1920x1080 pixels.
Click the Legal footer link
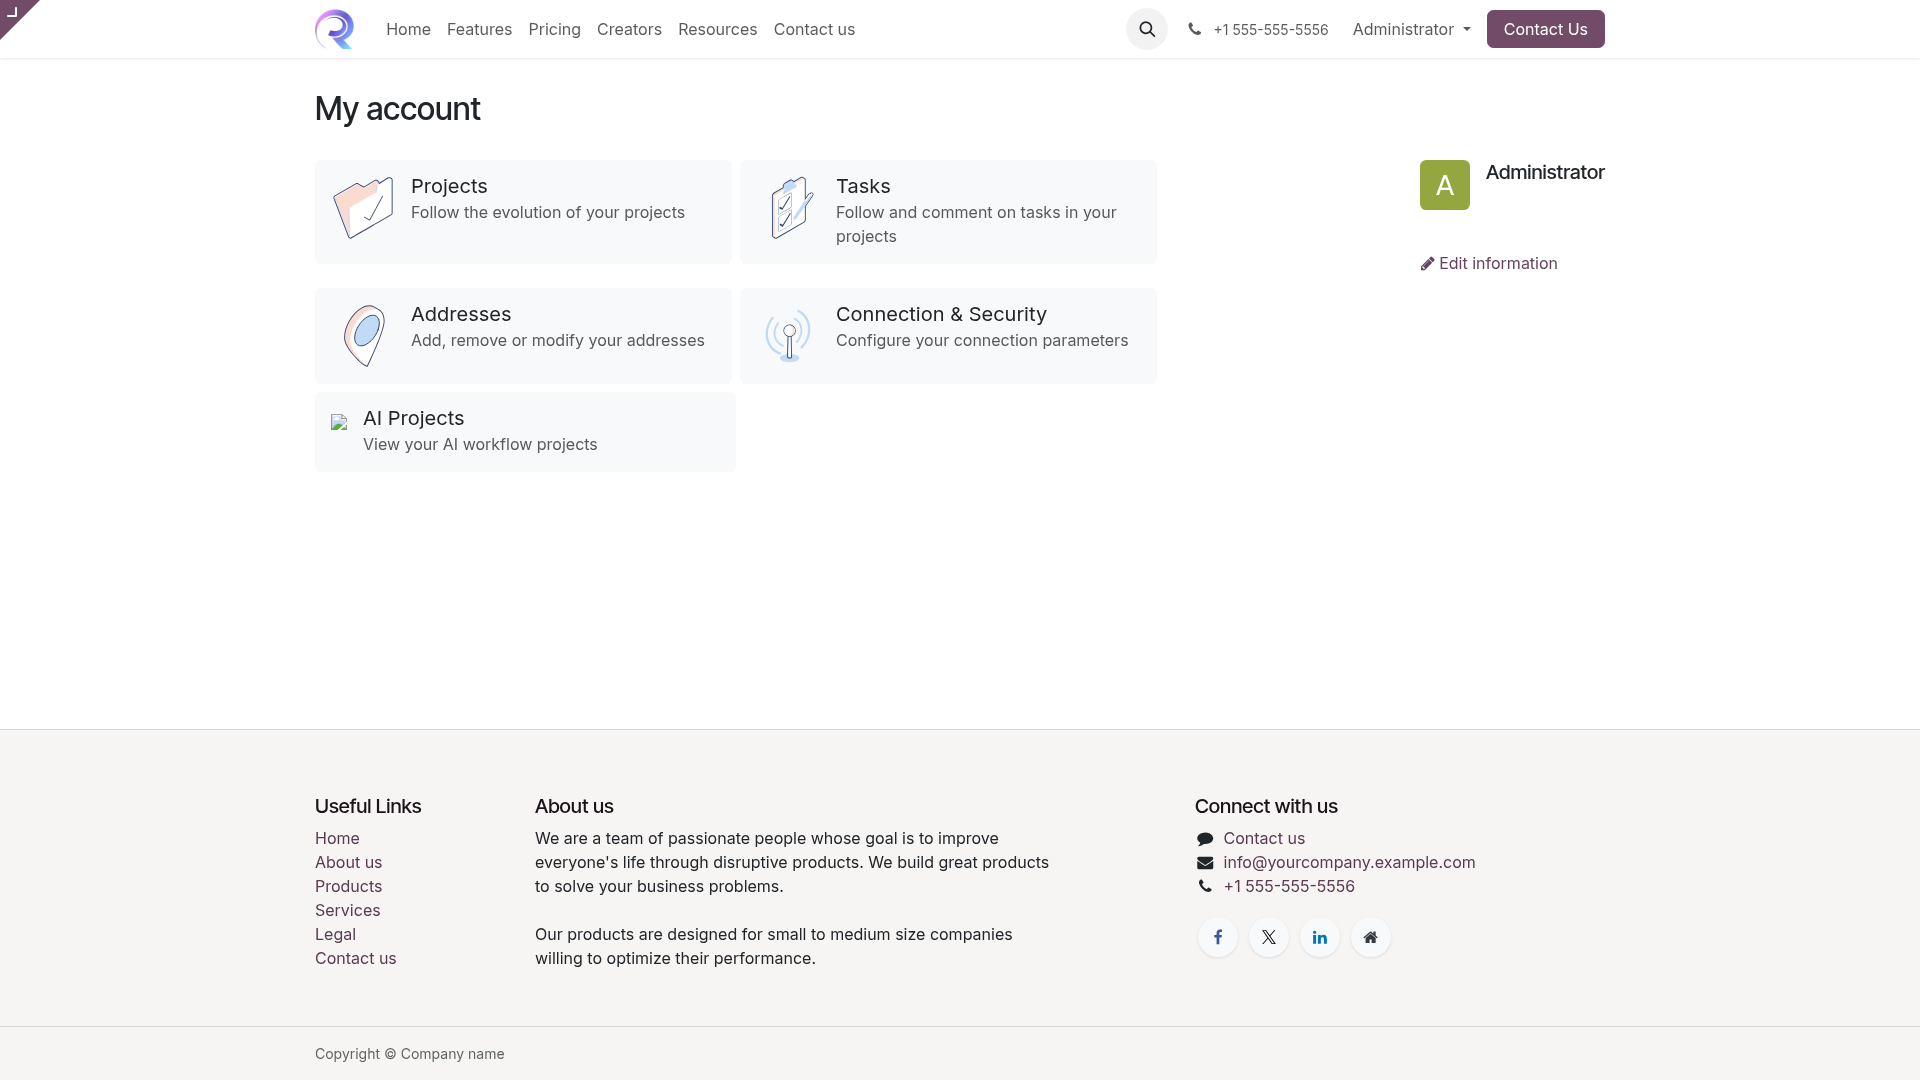click(335, 934)
